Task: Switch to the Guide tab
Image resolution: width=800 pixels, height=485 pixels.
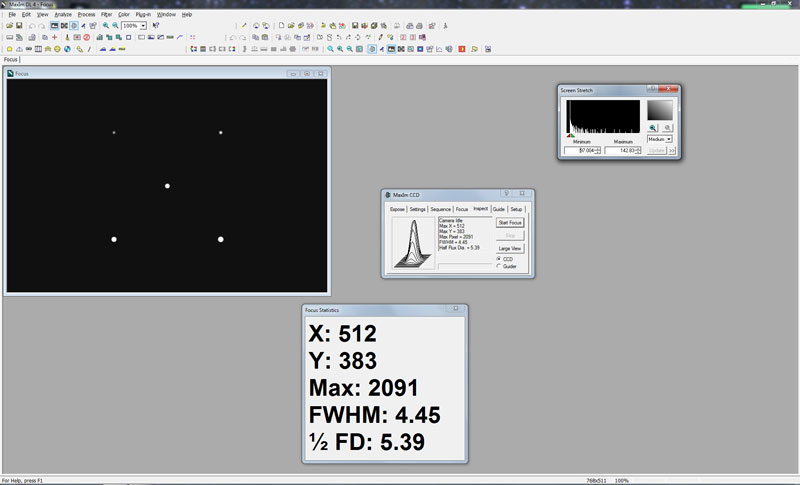Action: (498, 209)
